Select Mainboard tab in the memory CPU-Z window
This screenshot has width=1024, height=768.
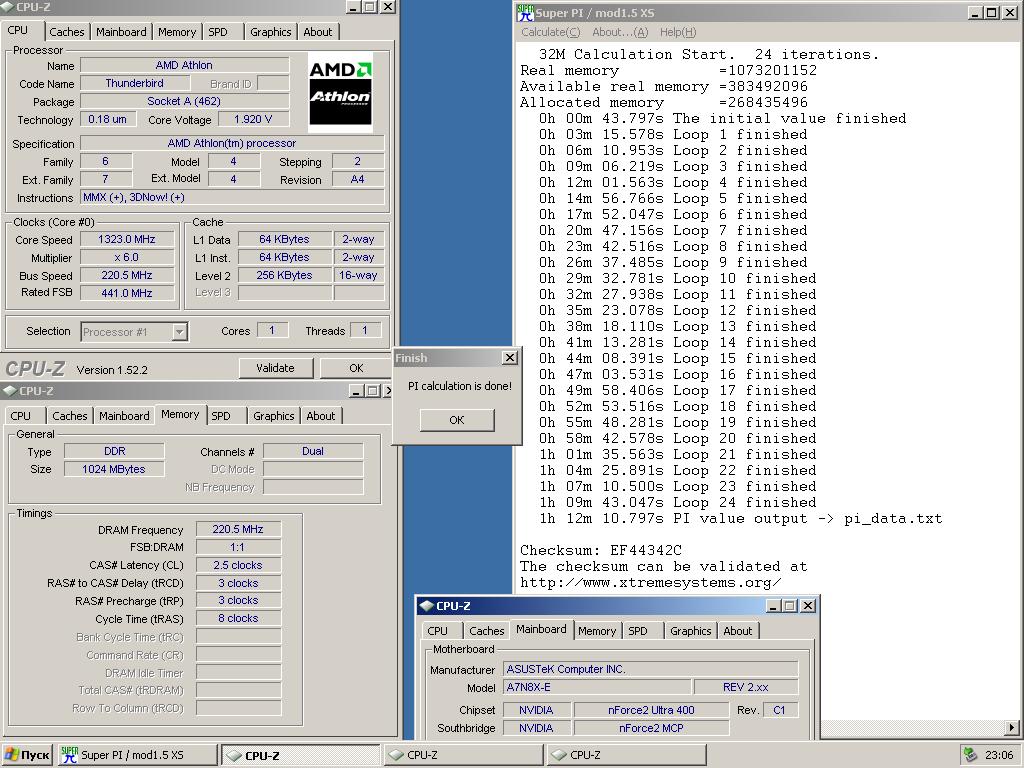click(125, 416)
